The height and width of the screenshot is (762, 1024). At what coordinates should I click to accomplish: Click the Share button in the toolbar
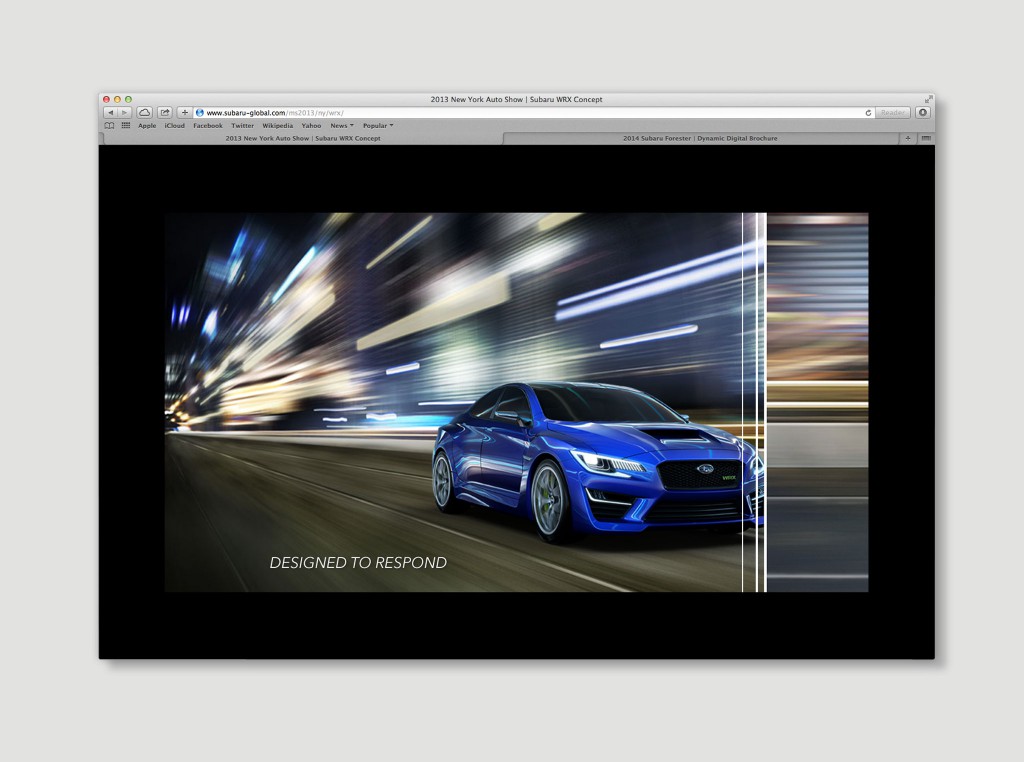point(165,113)
